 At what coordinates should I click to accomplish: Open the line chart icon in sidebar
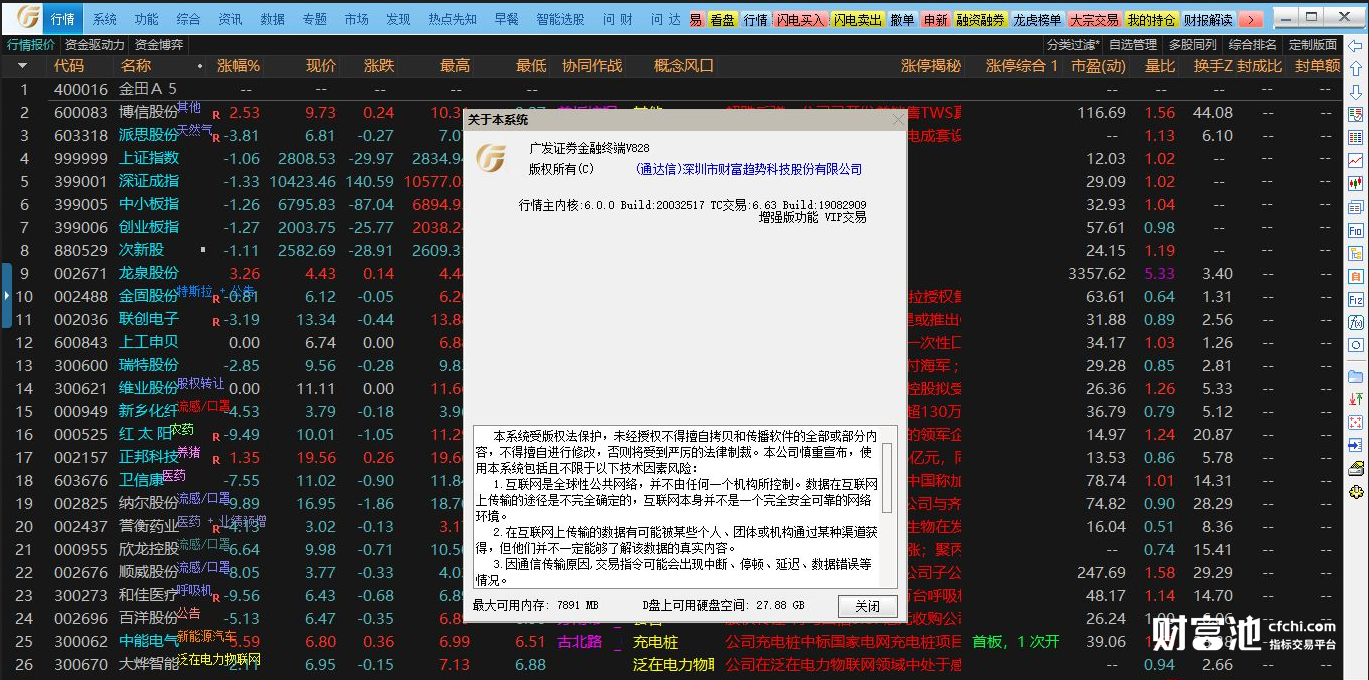click(1356, 160)
